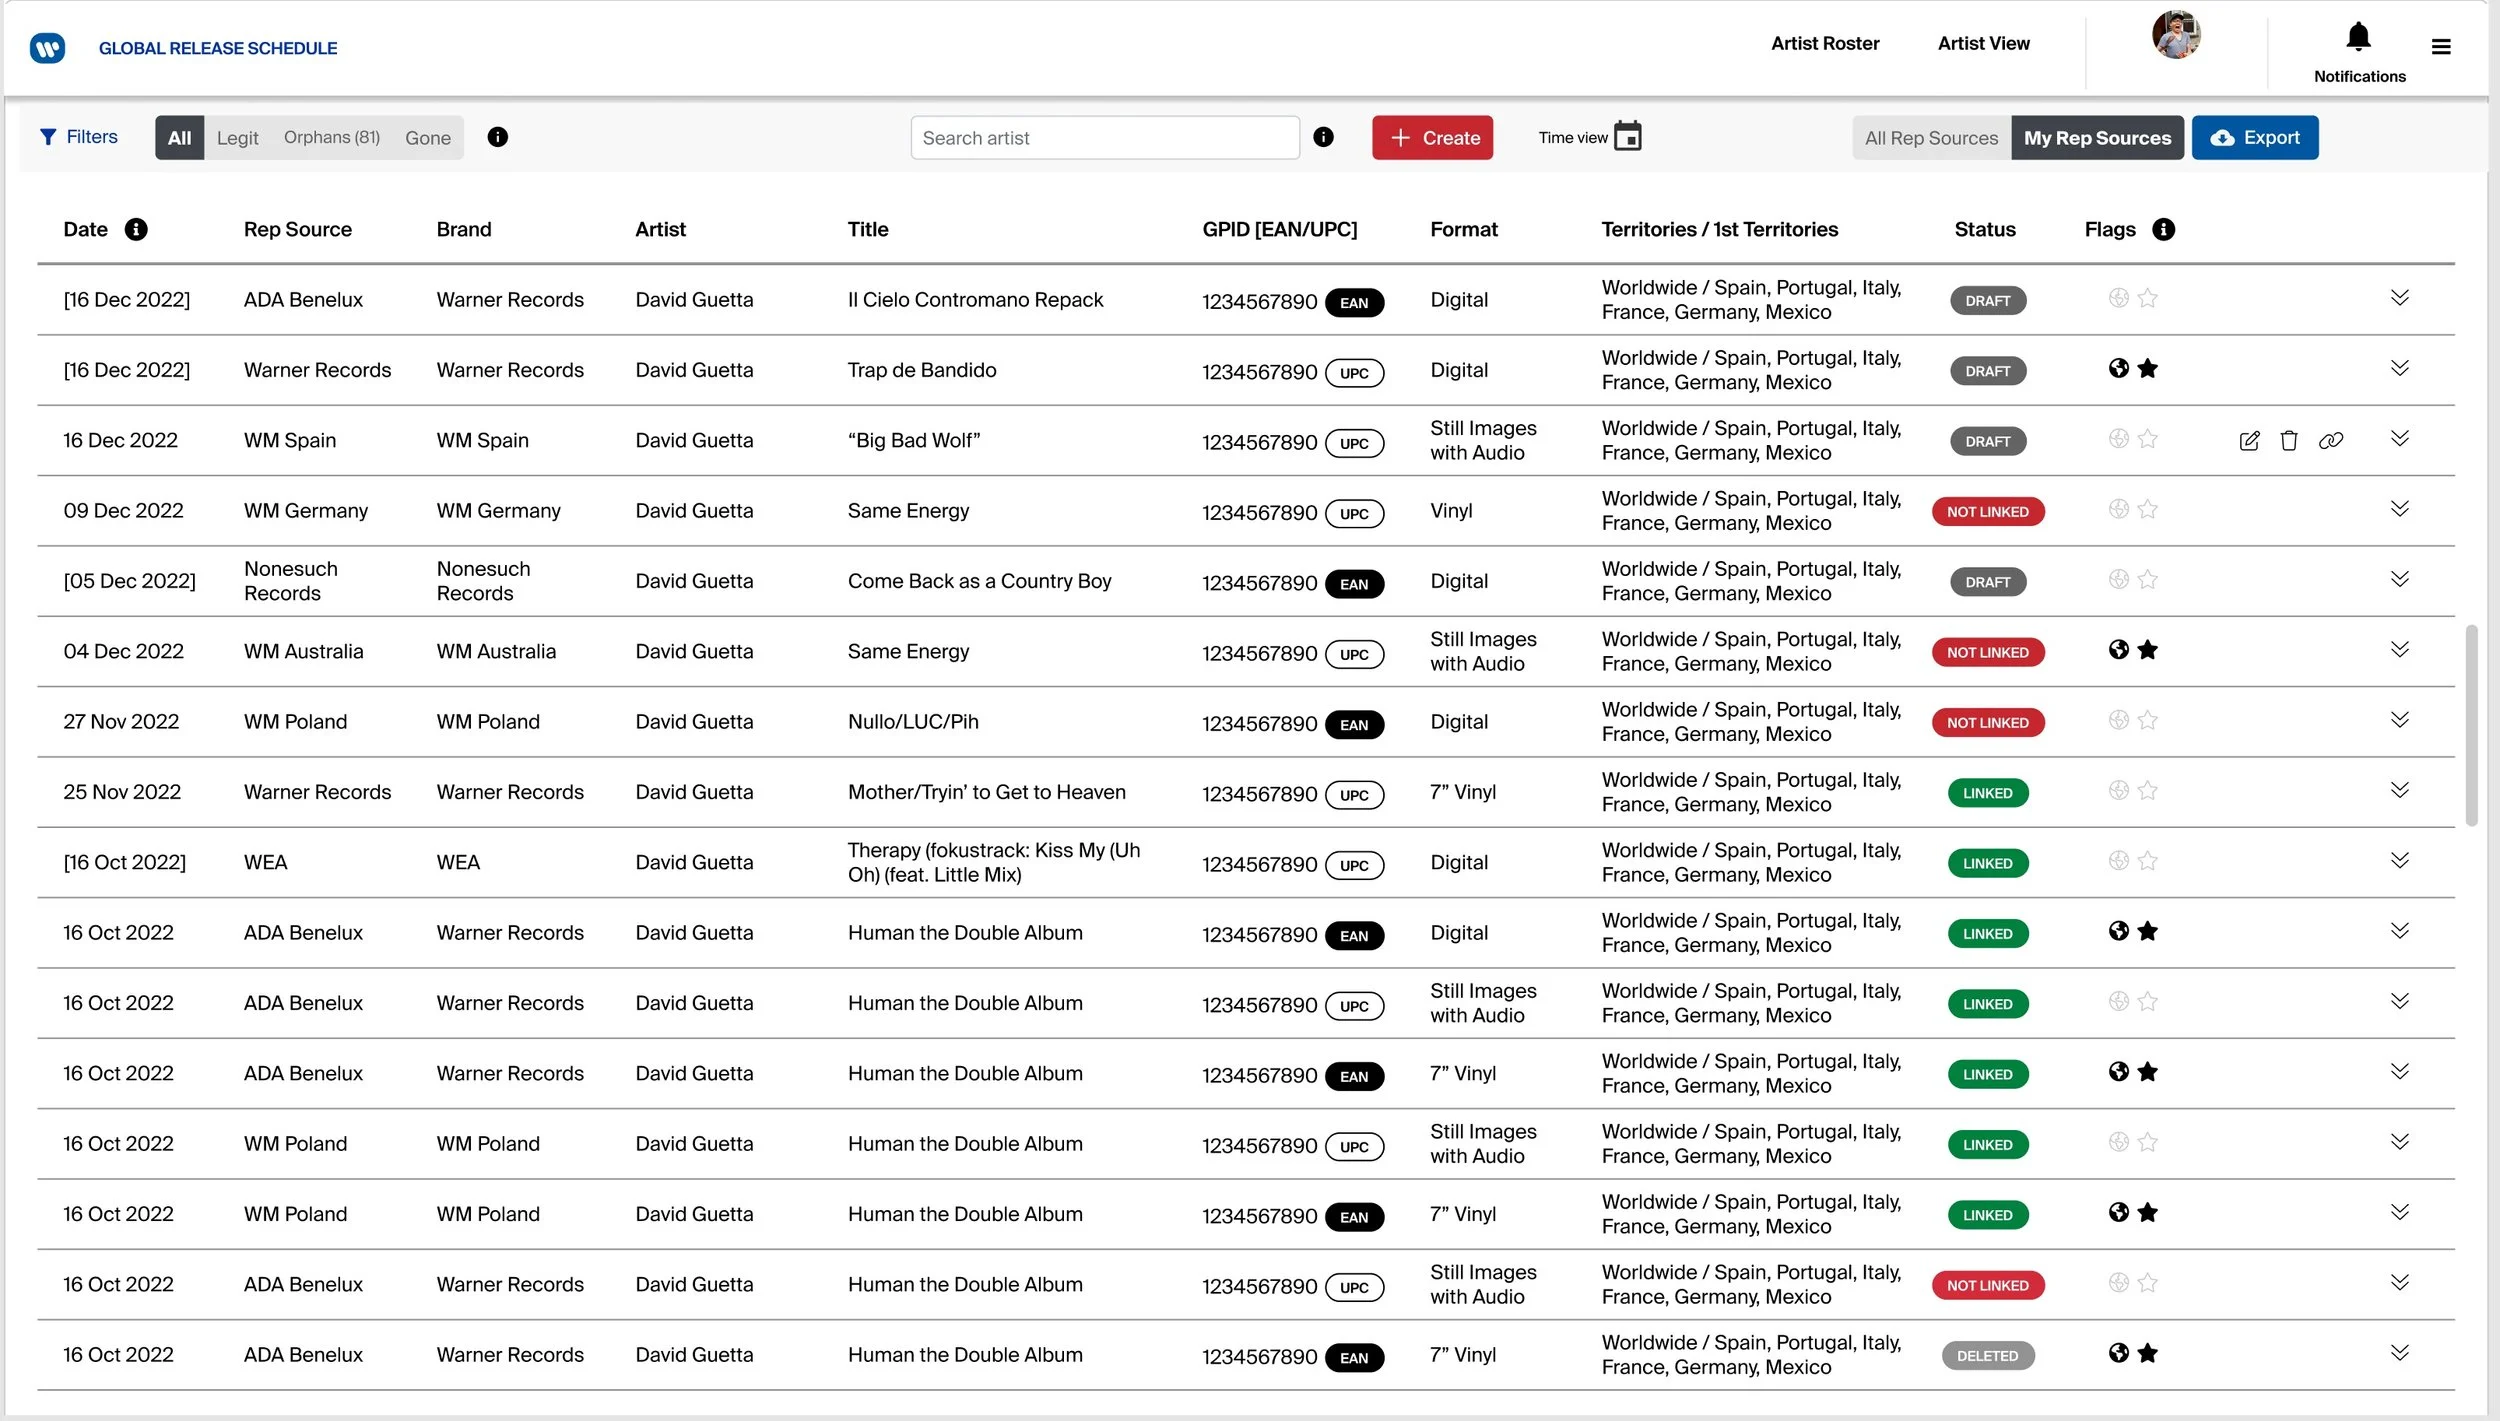The image size is (2500, 1421).
Task: Click the Time view calendar icon
Action: [1628, 137]
